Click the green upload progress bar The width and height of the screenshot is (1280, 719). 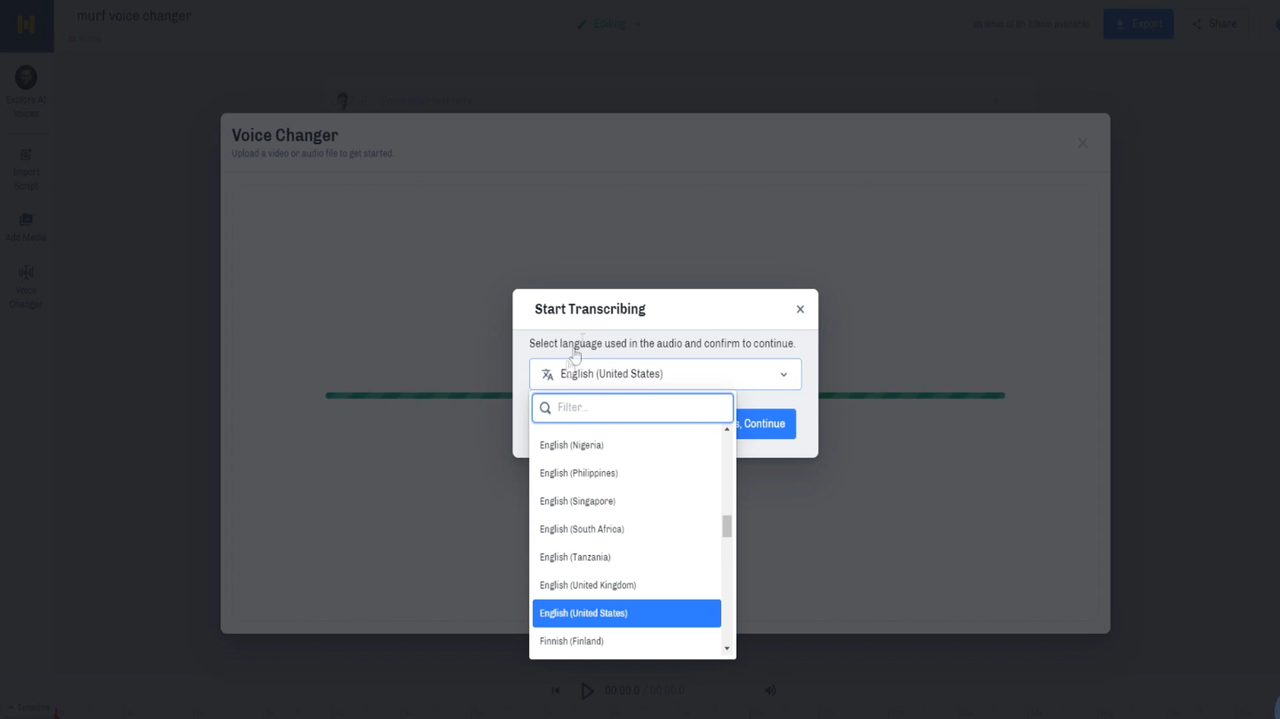(665, 395)
